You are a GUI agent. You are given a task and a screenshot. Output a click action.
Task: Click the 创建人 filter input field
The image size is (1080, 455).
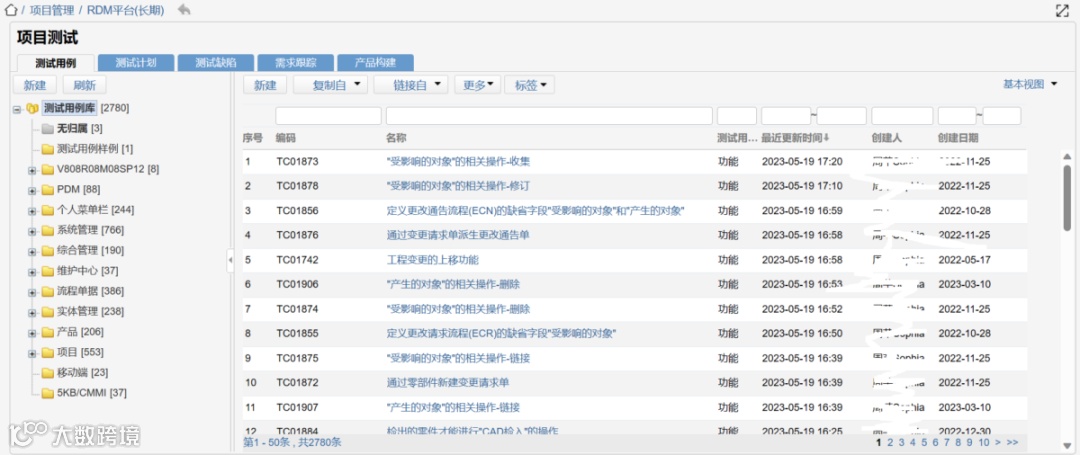pyautogui.click(x=902, y=116)
